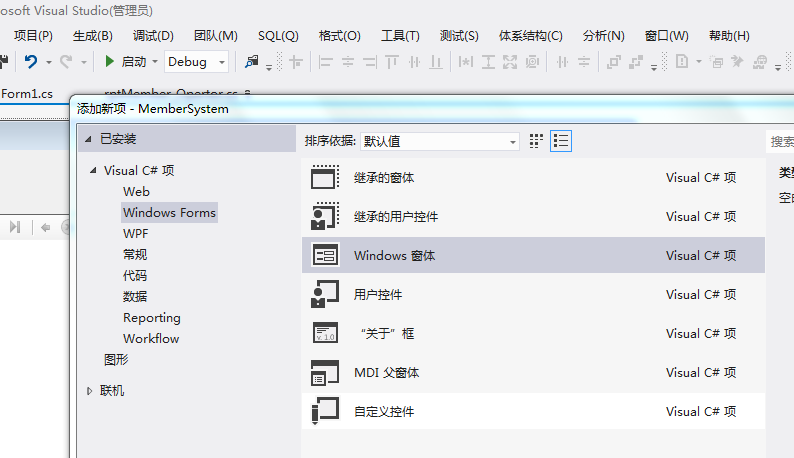Collapse the Visual C# 项 tree node
794x458 pixels.
coord(93,171)
